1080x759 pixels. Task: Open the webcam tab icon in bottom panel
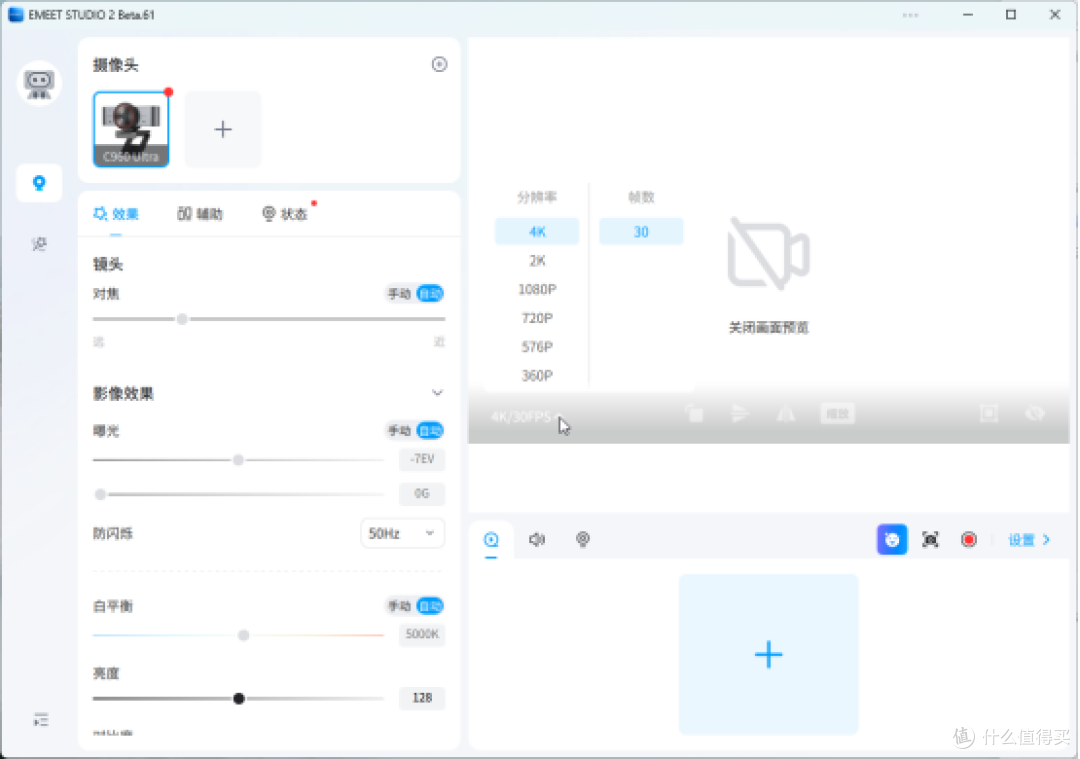[x=583, y=539]
